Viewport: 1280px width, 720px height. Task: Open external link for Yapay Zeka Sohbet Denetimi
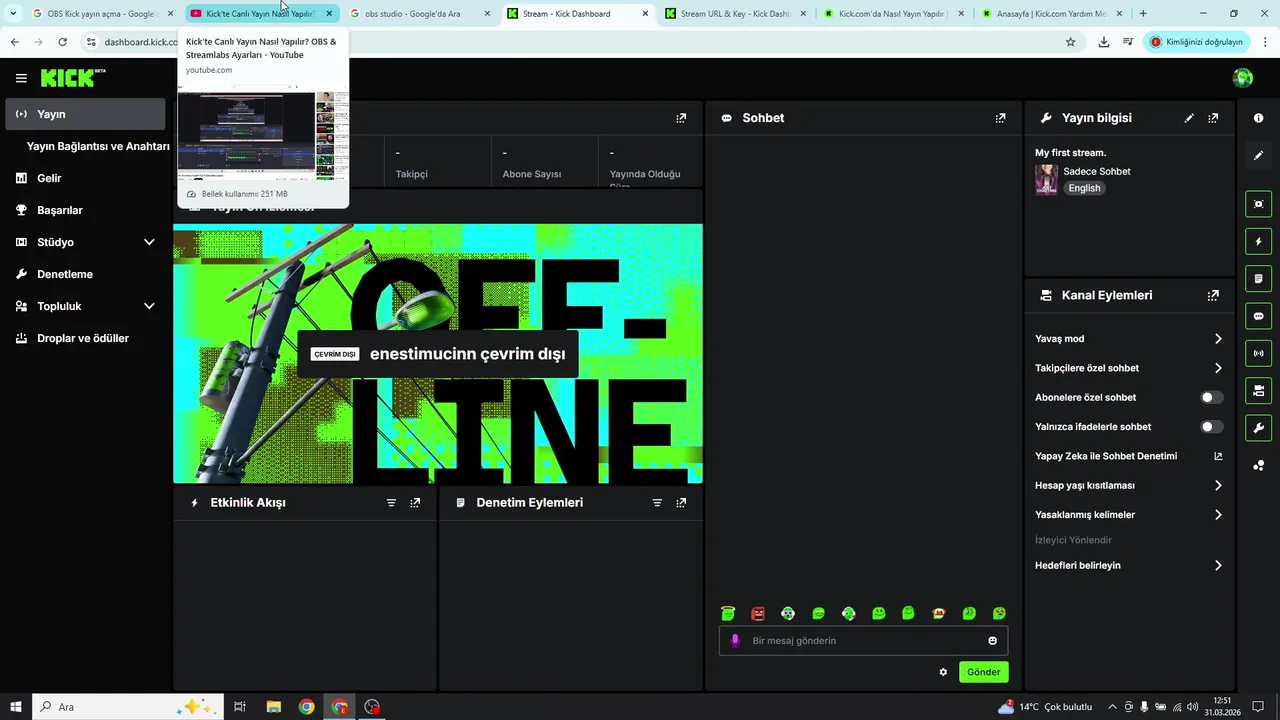(x=1218, y=456)
